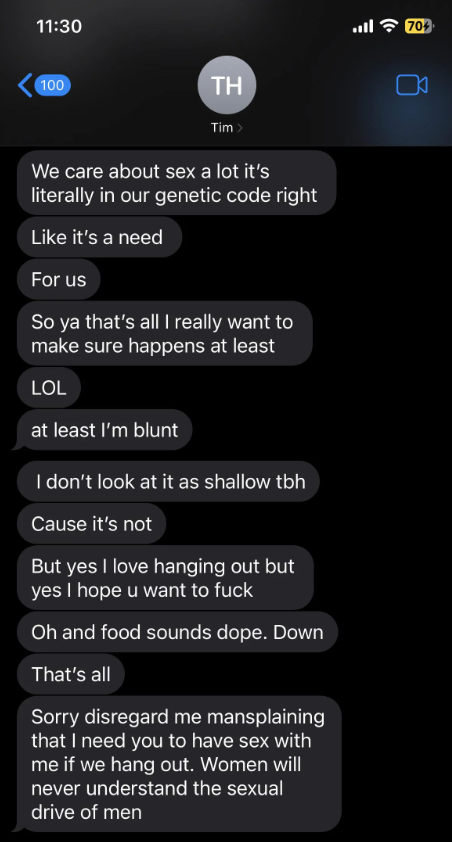Tap the blue back arrow
This screenshot has width=452, height=842.
click(x=25, y=85)
